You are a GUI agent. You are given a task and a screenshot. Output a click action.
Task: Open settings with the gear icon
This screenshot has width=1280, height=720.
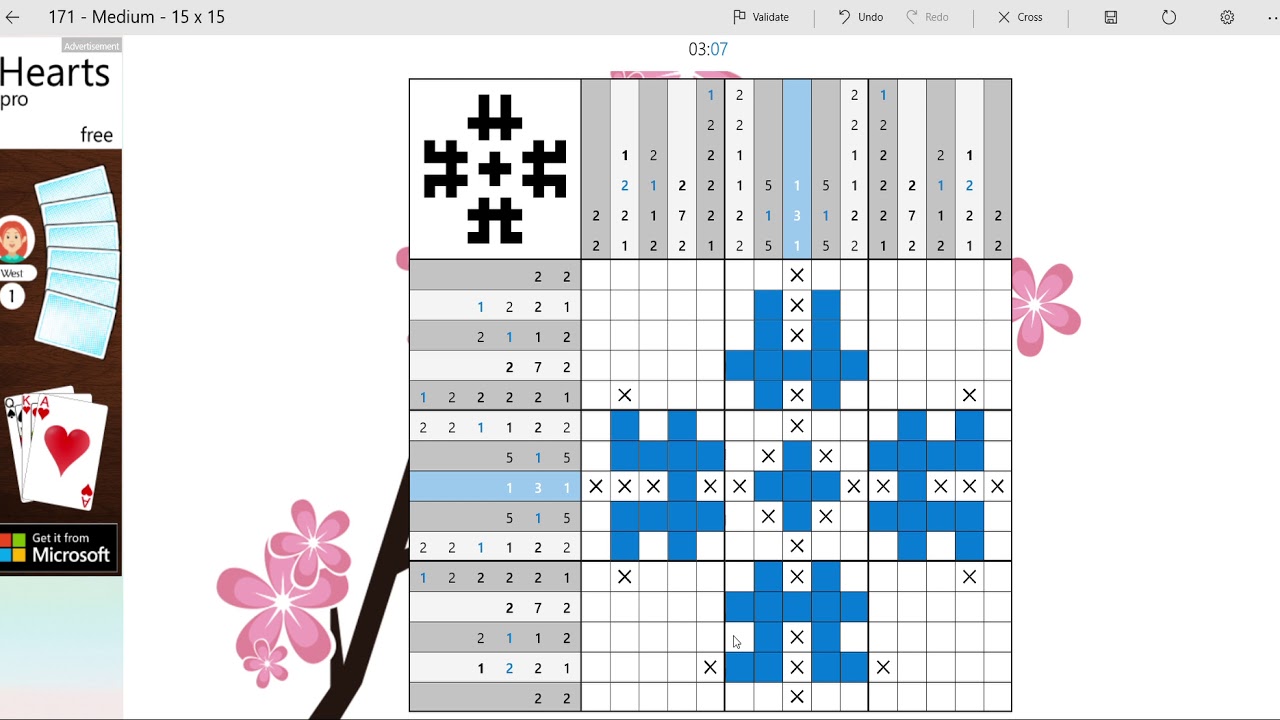pos(1227,17)
